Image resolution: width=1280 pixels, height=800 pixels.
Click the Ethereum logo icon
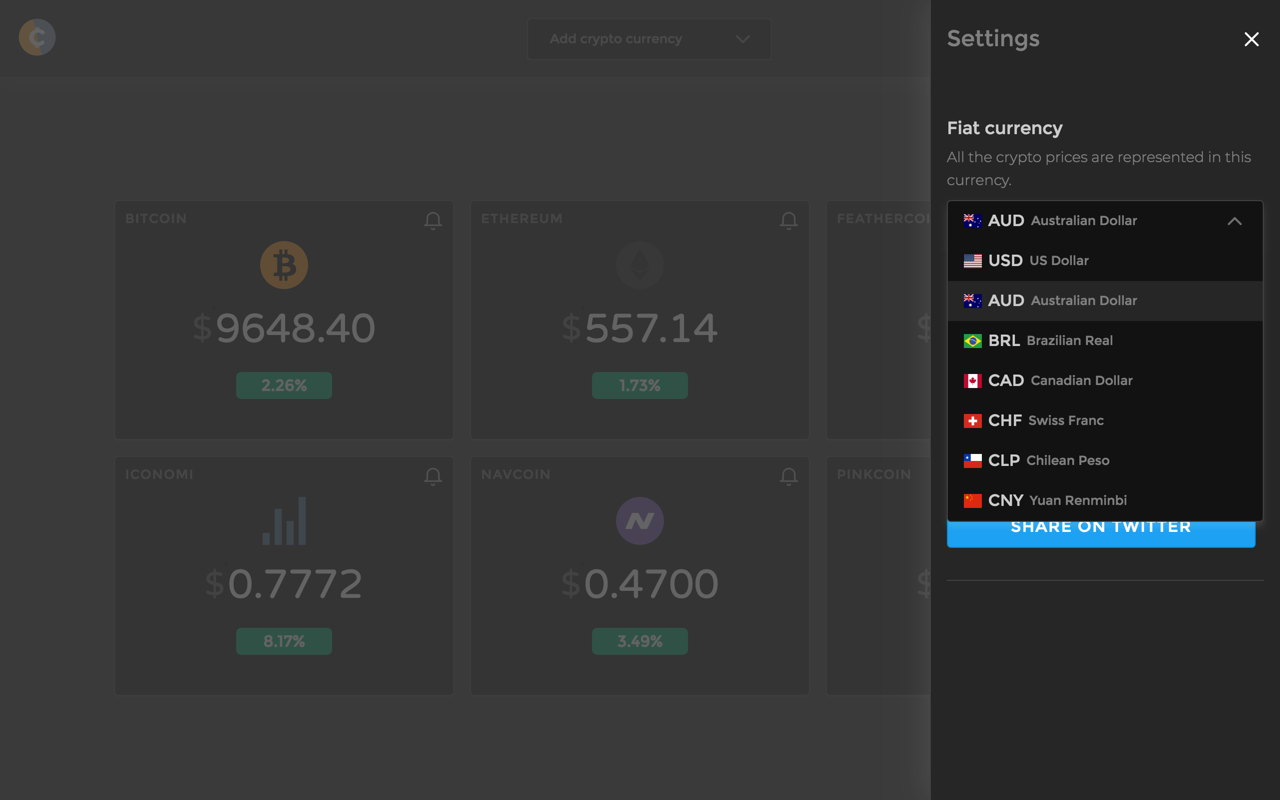coord(639,264)
